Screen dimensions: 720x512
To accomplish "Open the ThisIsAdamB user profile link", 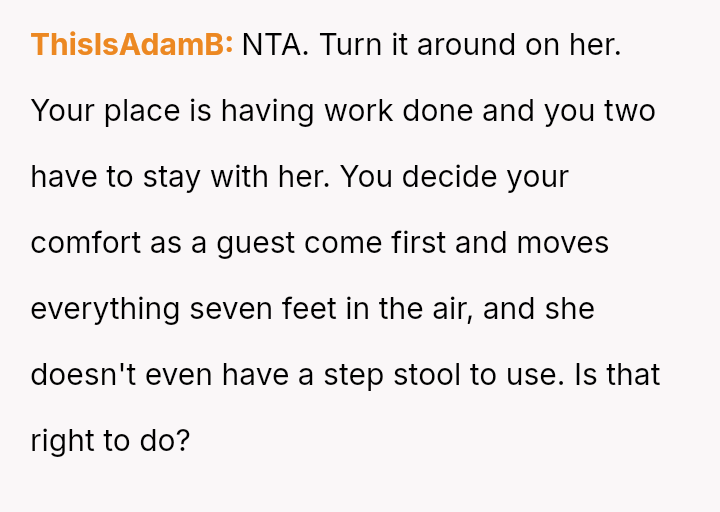I will click(x=132, y=45).
